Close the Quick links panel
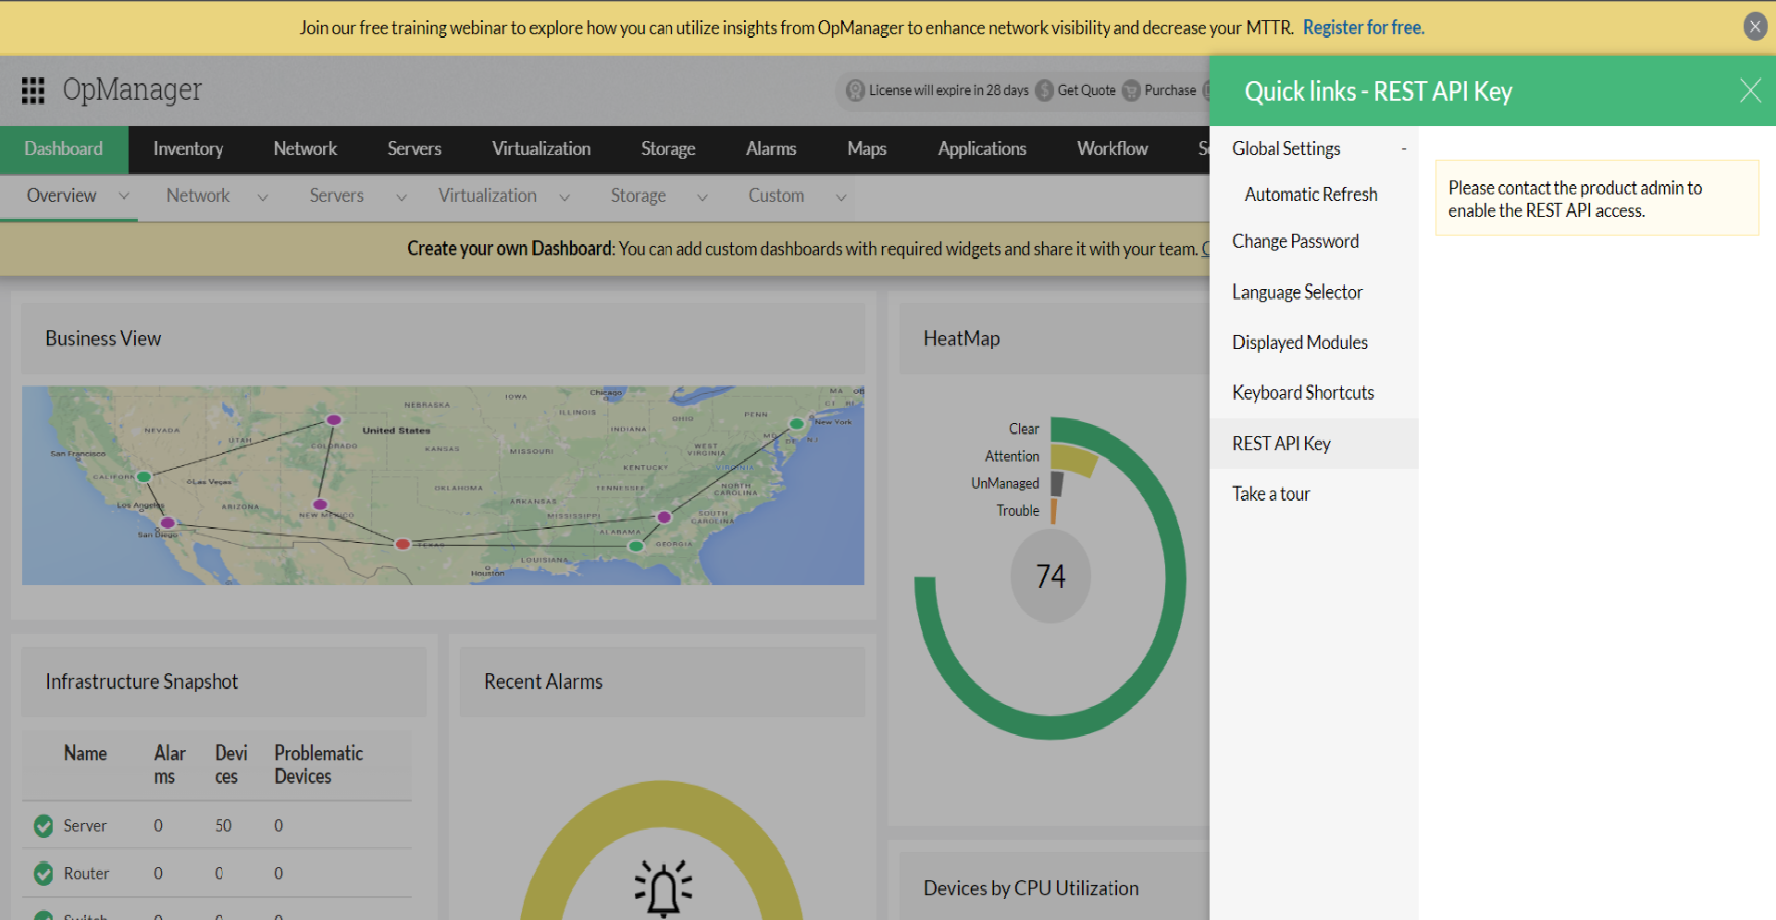 pyautogui.click(x=1749, y=91)
